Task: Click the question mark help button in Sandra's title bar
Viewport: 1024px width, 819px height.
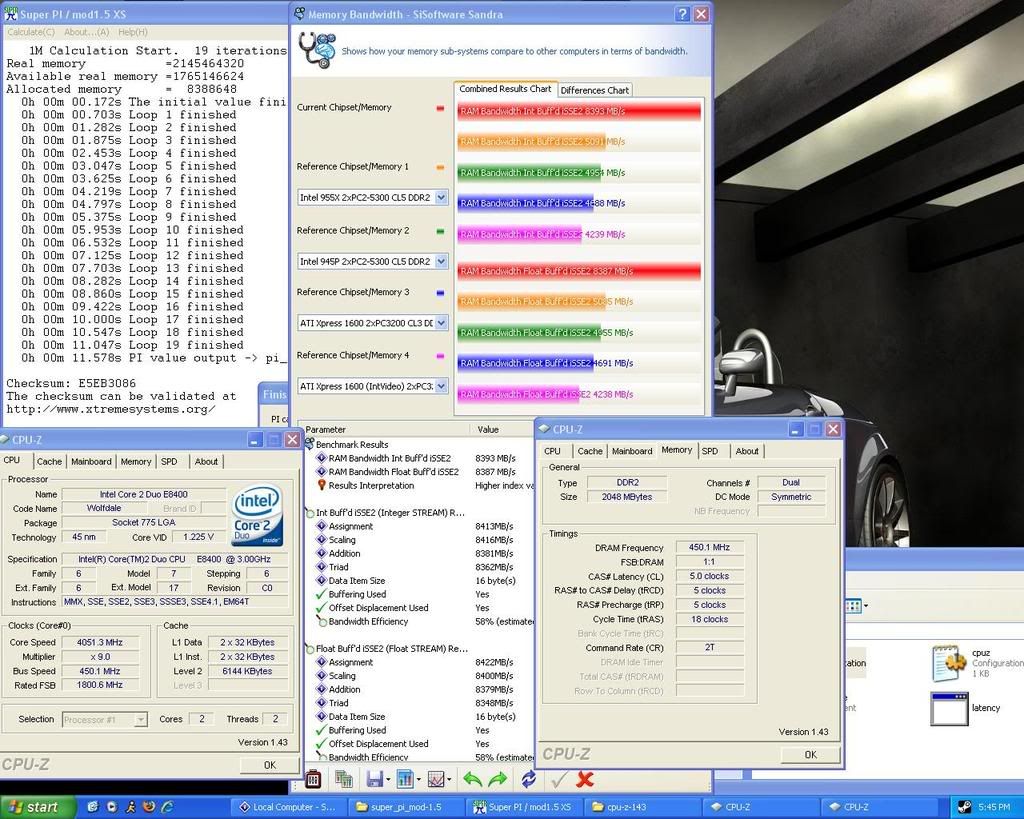Action: click(682, 14)
